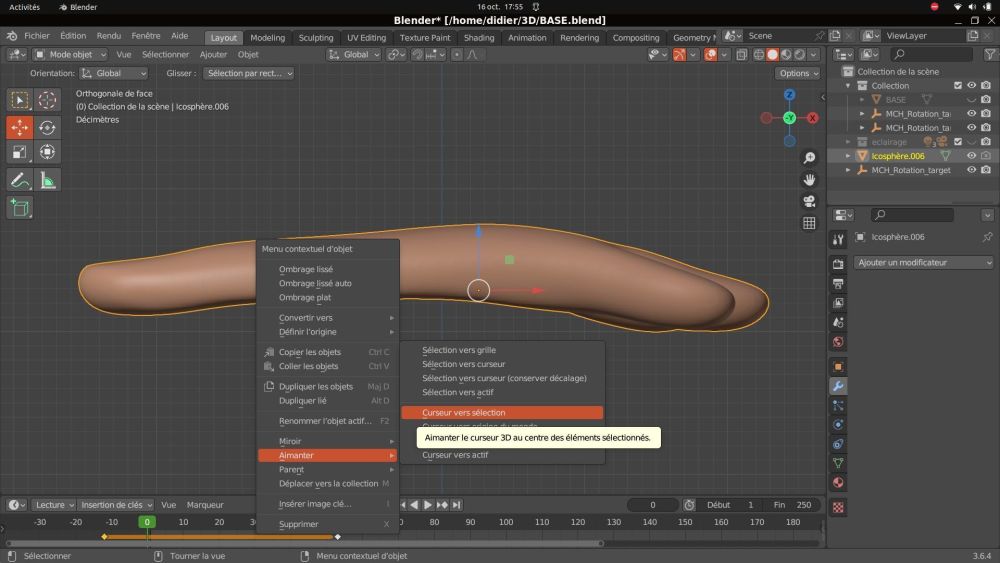Activate the Scale tool

pos(20,152)
